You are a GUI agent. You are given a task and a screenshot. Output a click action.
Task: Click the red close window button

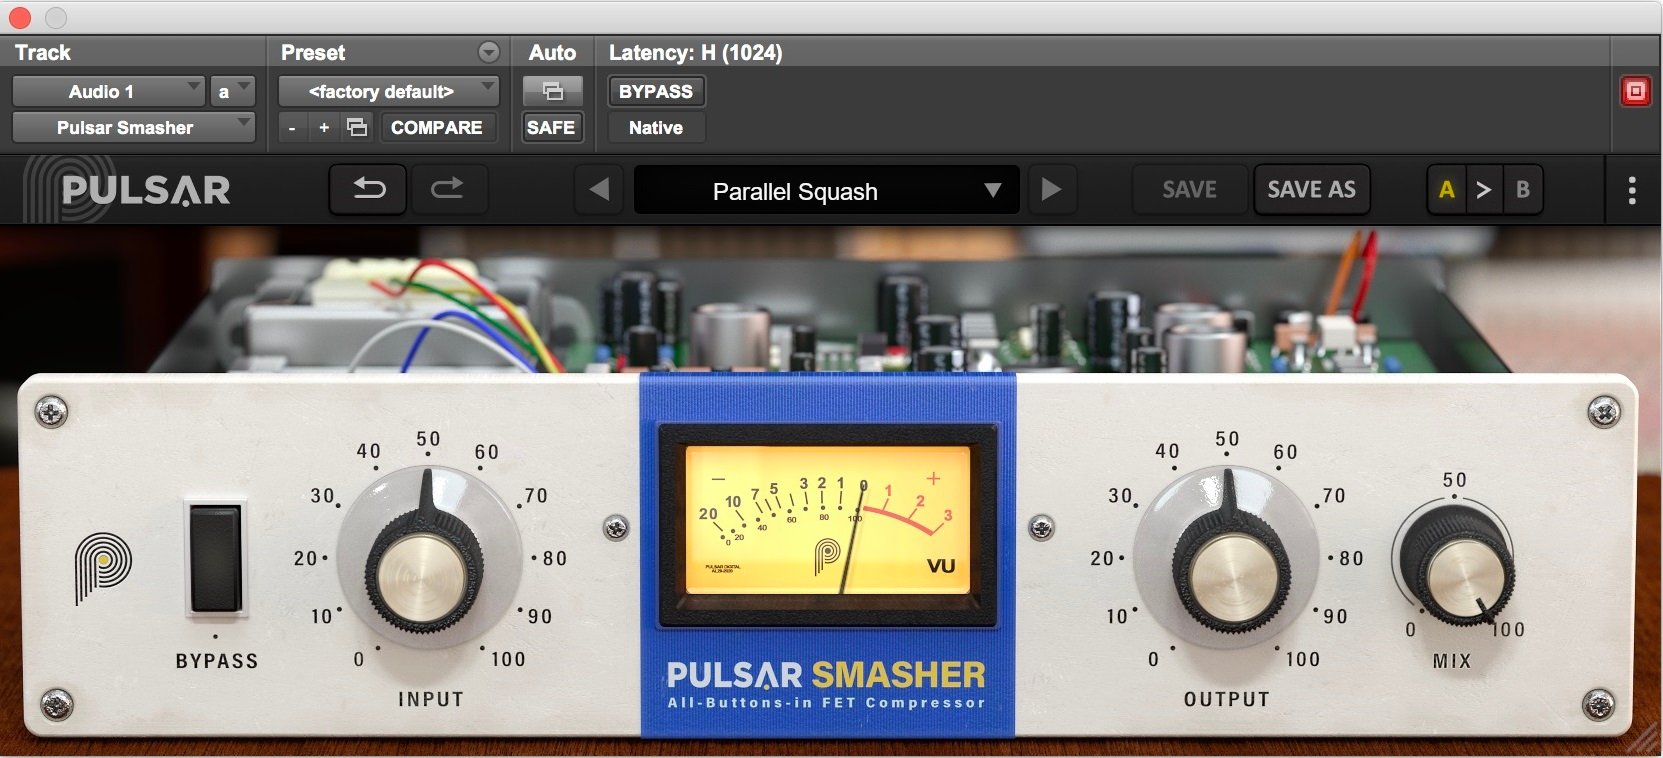(x=19, y=17)
